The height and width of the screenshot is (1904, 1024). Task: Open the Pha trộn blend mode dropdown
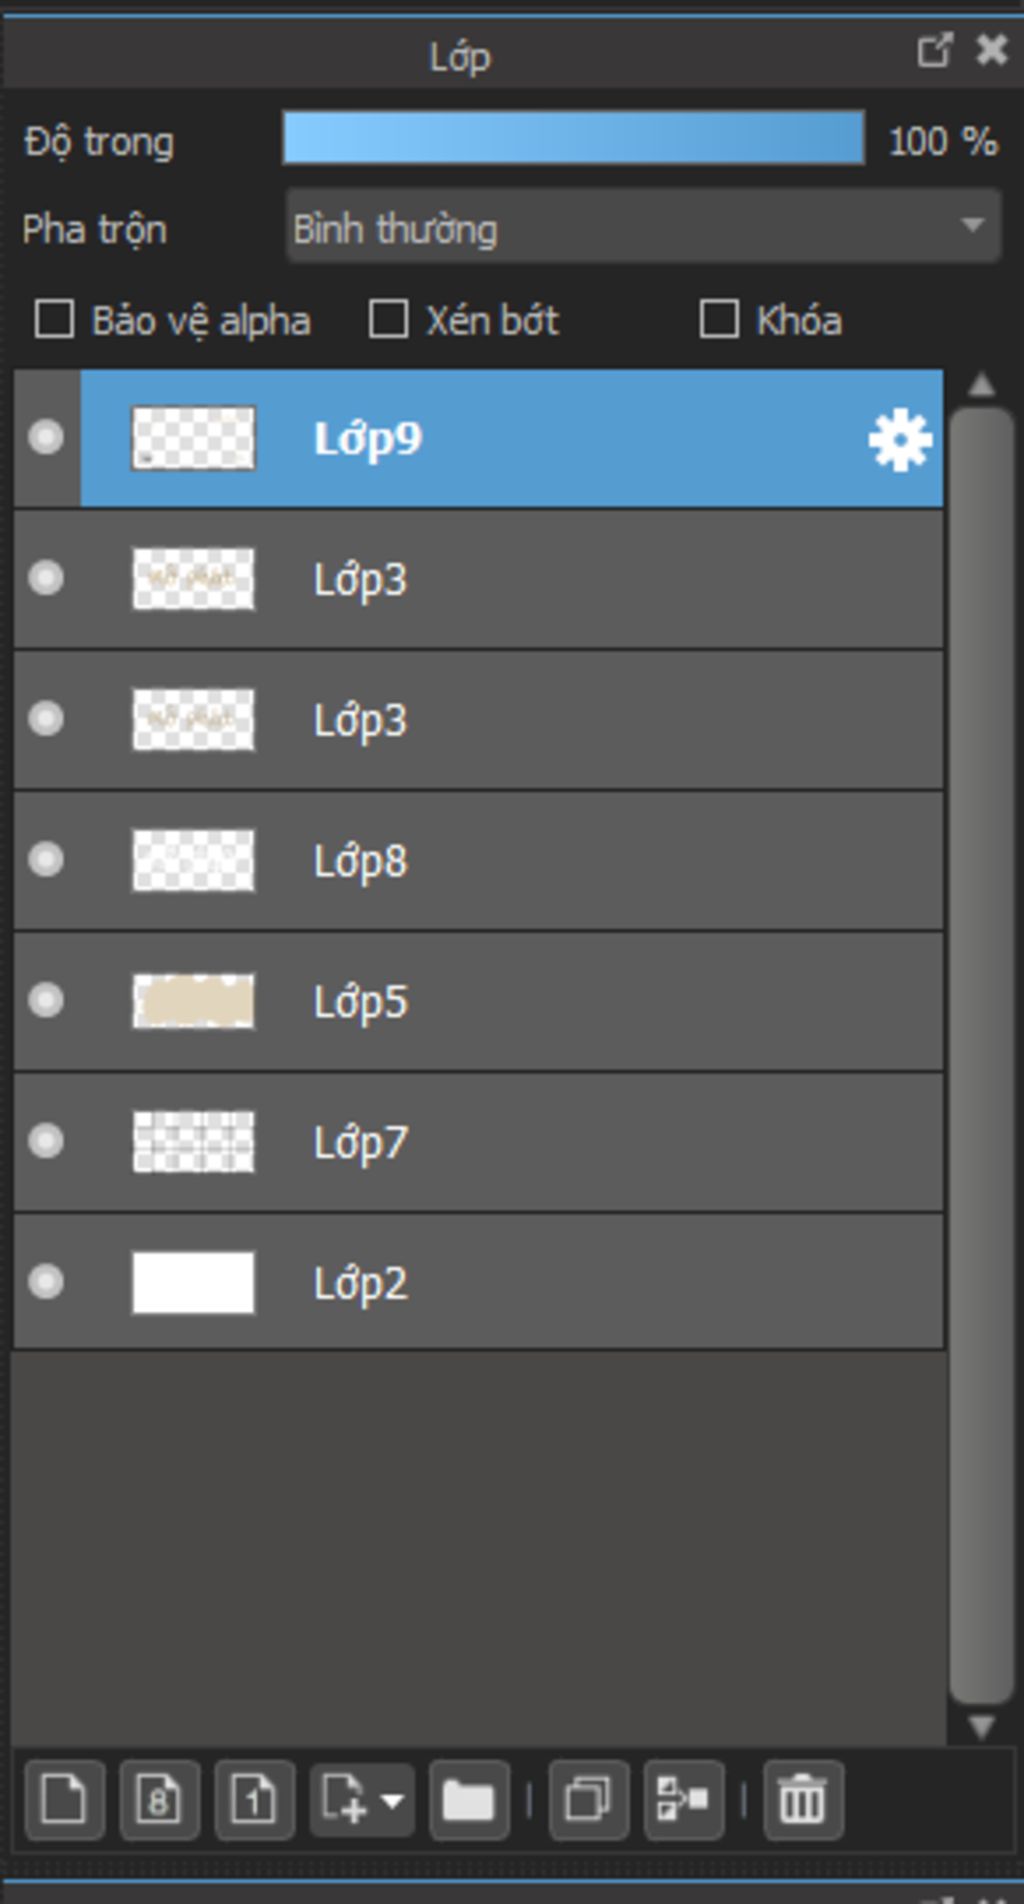643,228
